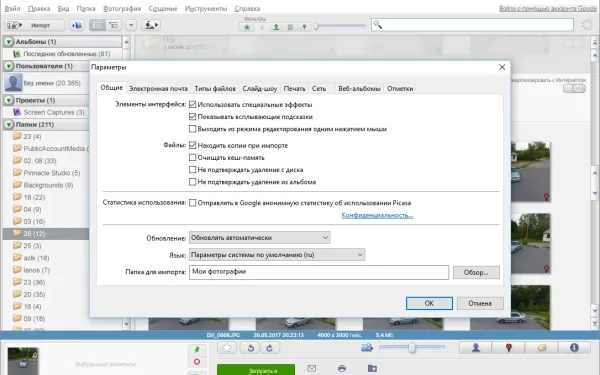Screen dimensions: 600x375
Task: Open the People panel icon
Action: click(x=476, y=347)
